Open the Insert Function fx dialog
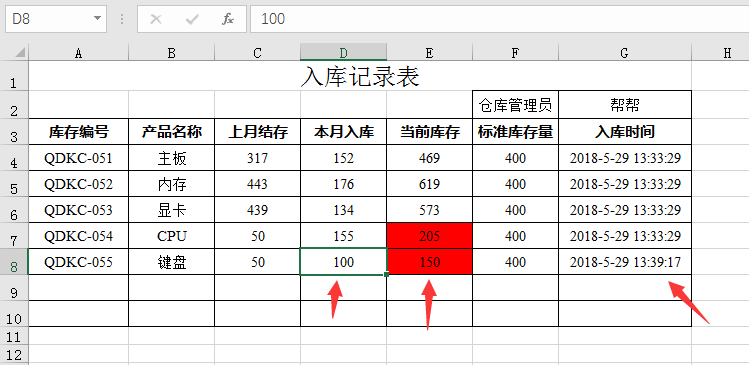Screen dimensions: 749x365 228,19
